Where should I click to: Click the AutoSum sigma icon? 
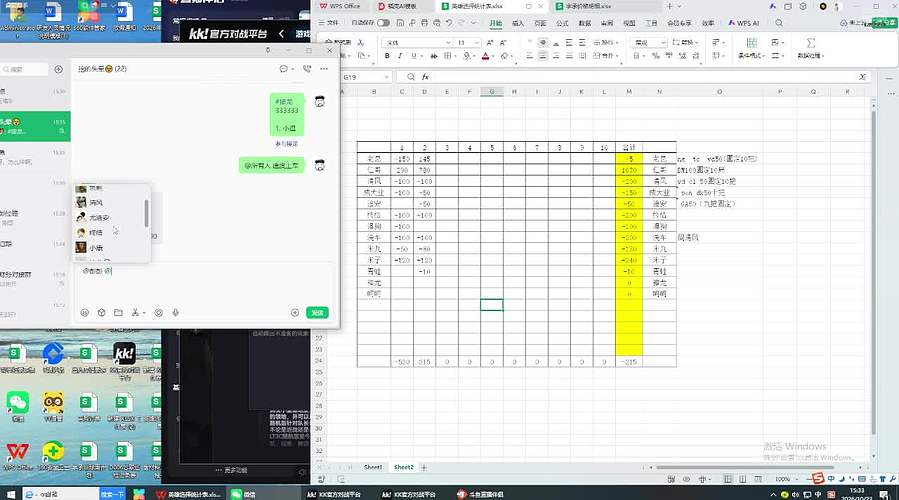[x=810, y=43]
